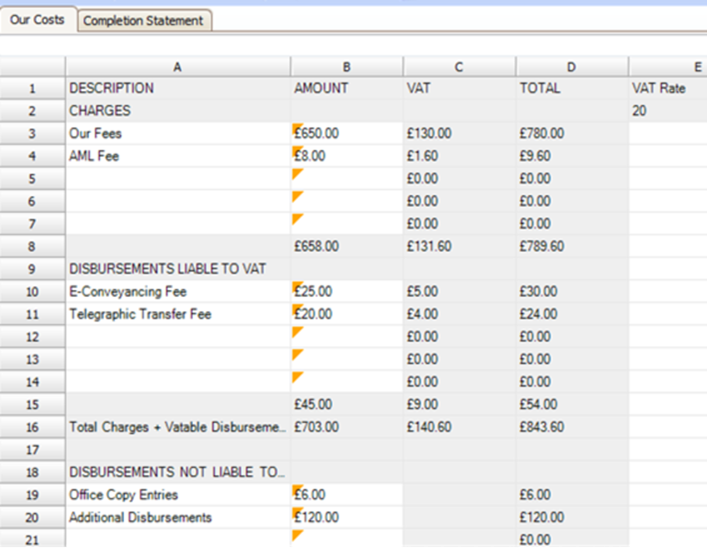The height and width of the screenshot is (548, 707).
Task: Click the charges subtotal VAT £131.60 cell
Action: [459, 246]
